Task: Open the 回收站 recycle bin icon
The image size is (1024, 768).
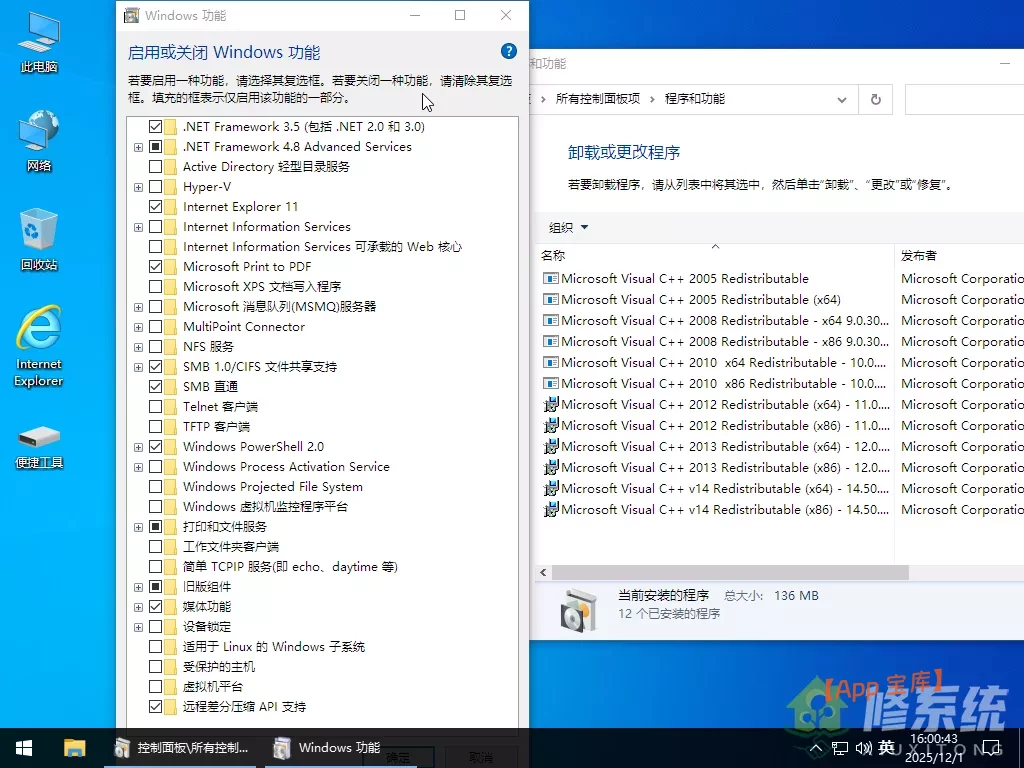Action: (x=39, y=237)
